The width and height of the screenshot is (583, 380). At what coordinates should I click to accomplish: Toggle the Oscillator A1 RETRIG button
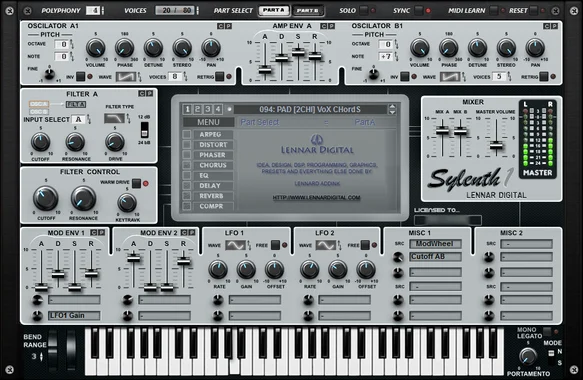coord(220,77)
